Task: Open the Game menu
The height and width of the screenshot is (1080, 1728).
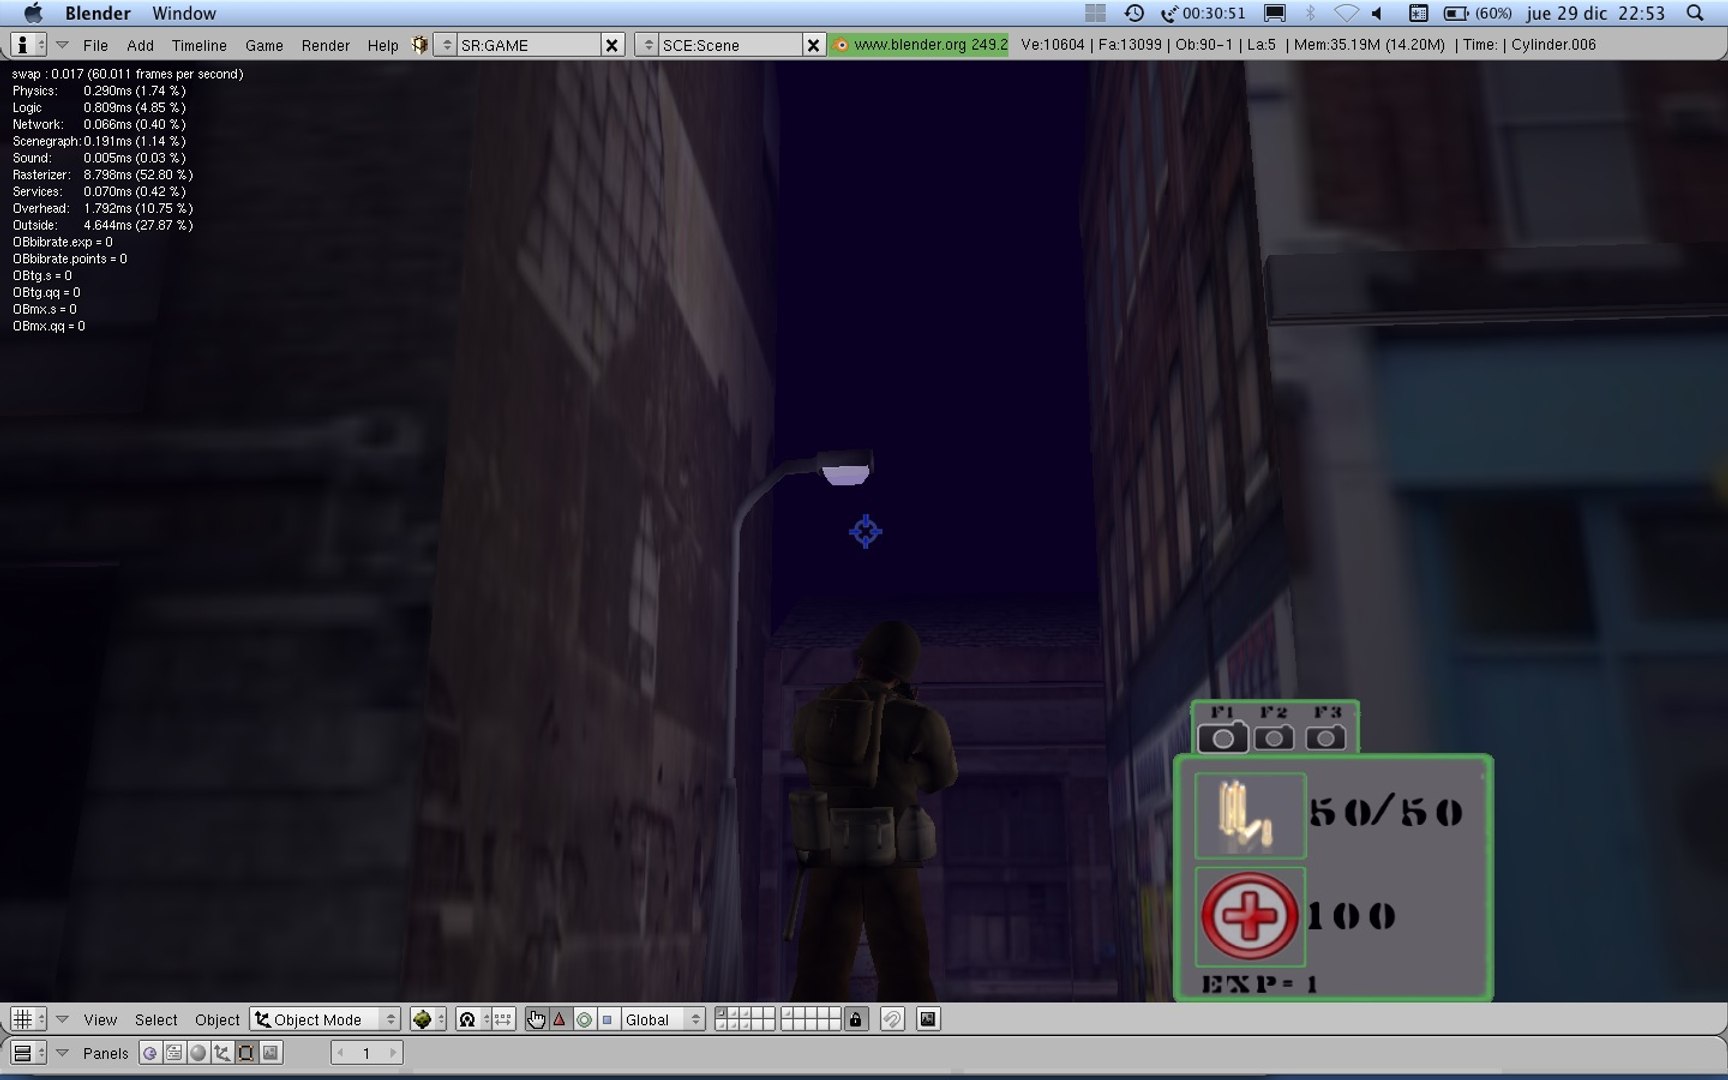Action: click(264, 45)
